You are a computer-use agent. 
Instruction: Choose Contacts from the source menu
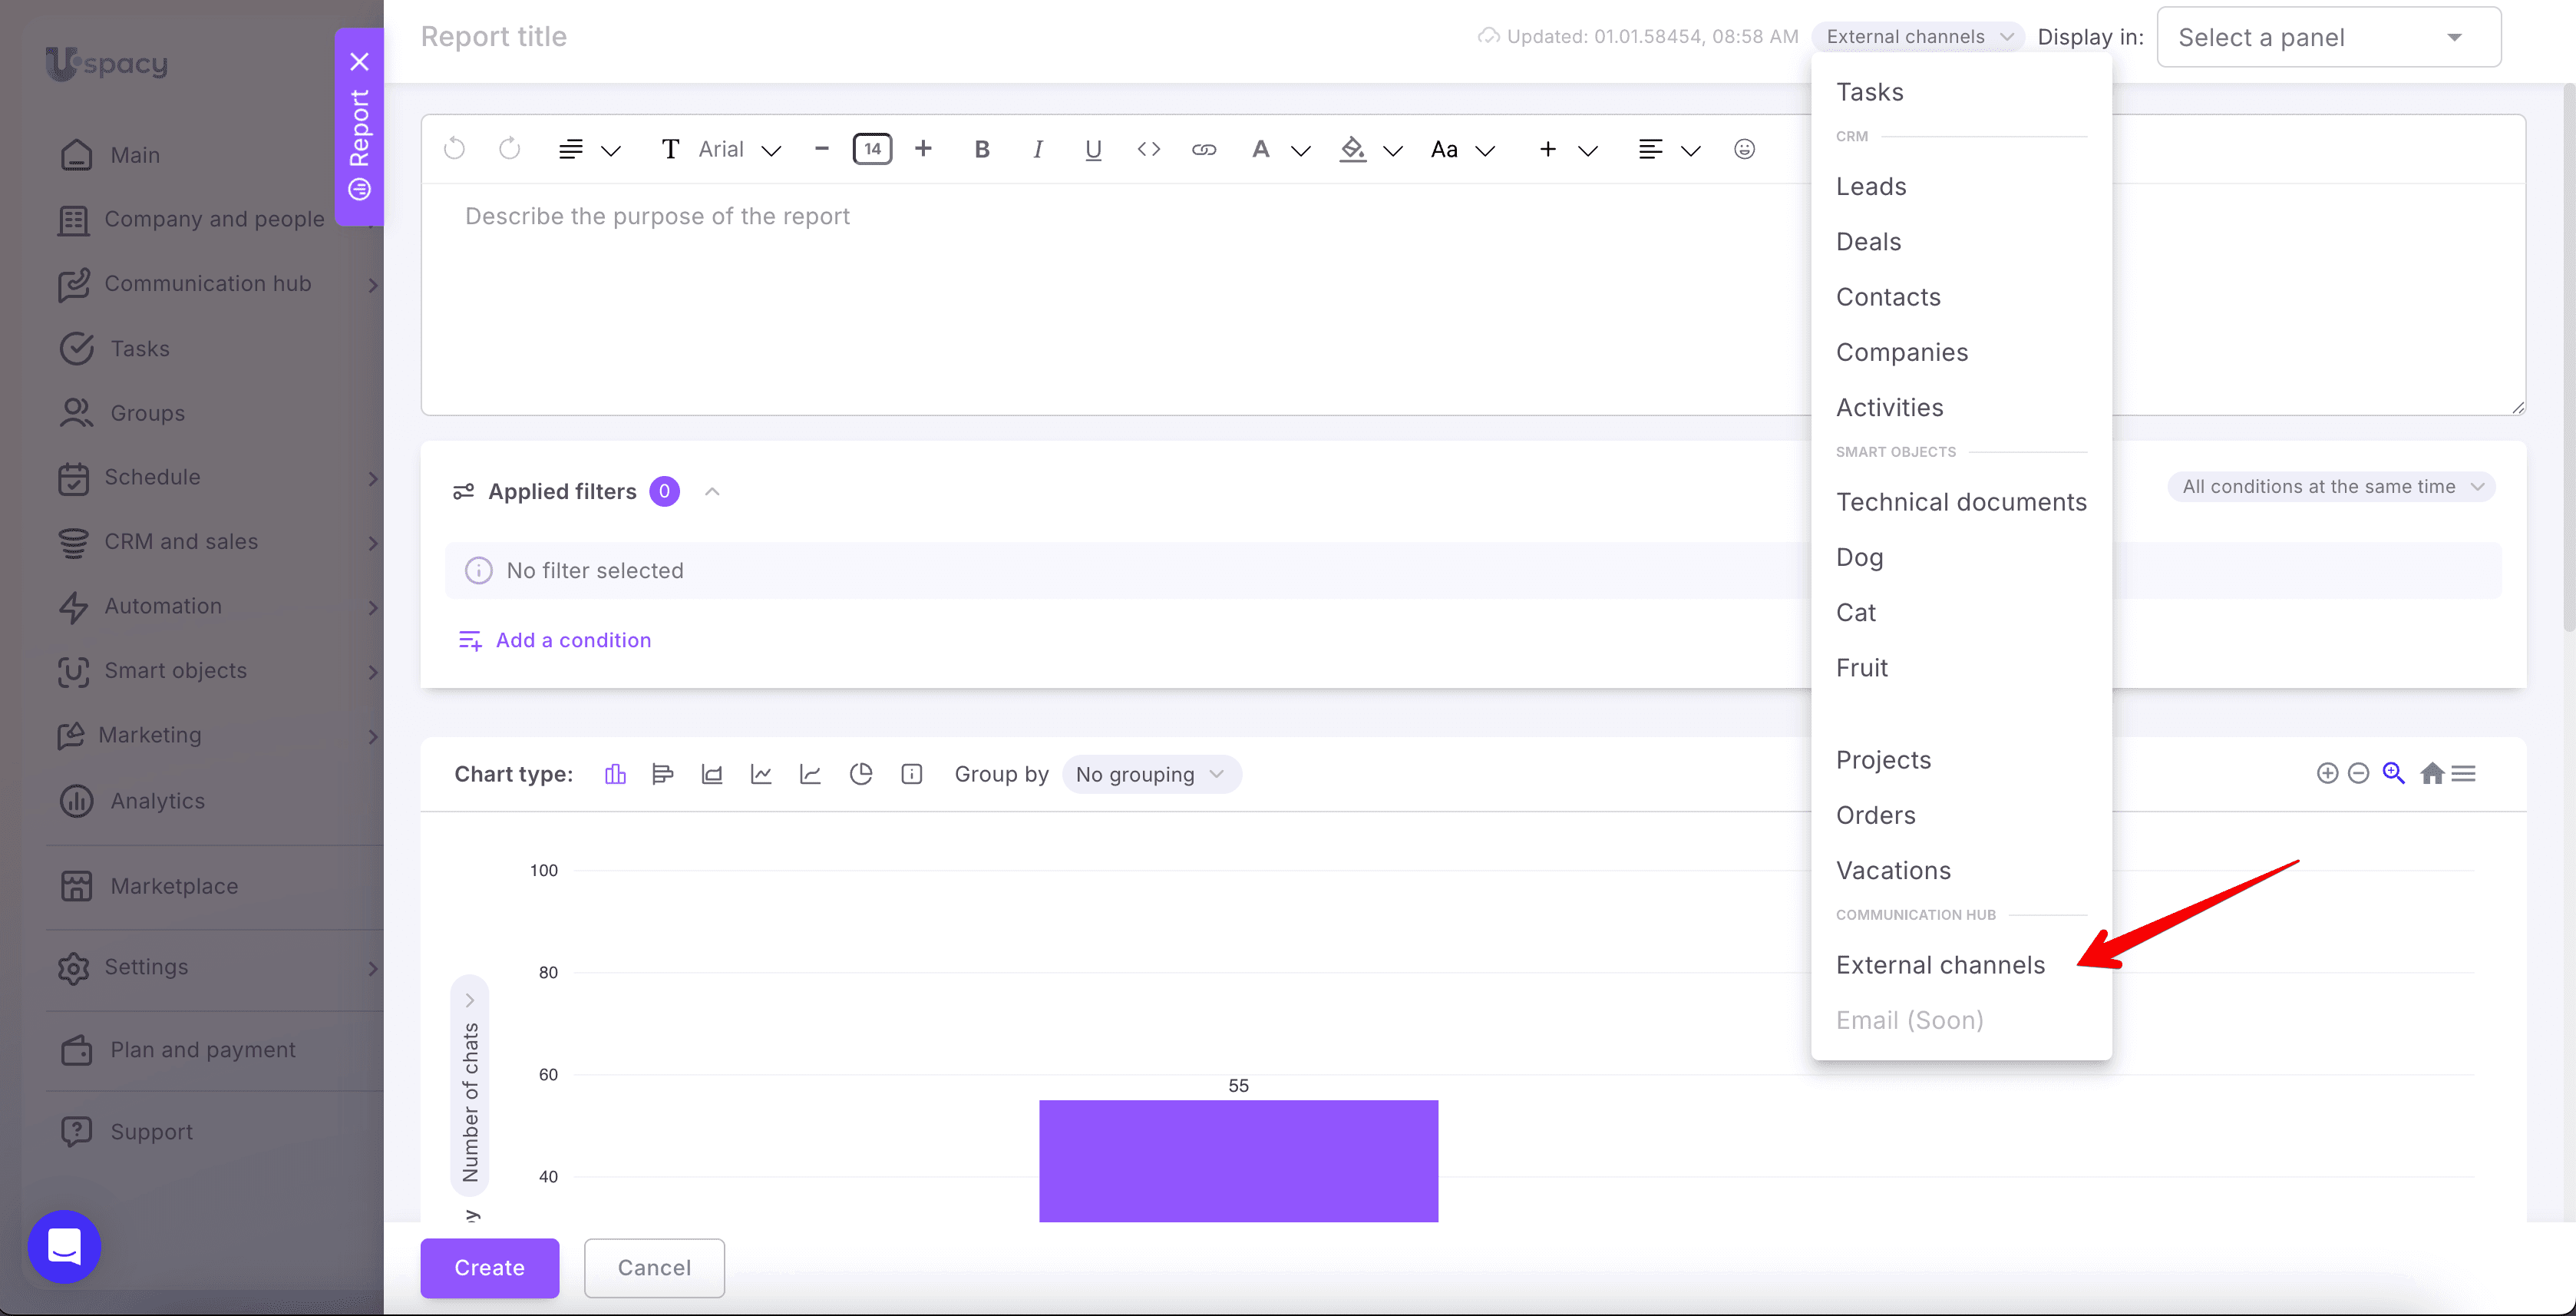coord(1961,296)
